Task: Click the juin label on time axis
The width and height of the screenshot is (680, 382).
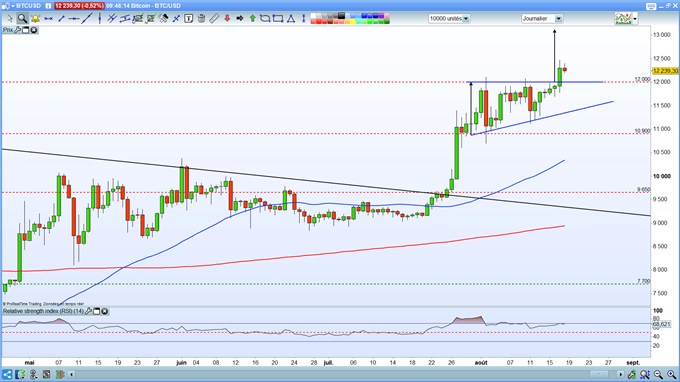Action: pyautogui.click(x=181, y=362)
